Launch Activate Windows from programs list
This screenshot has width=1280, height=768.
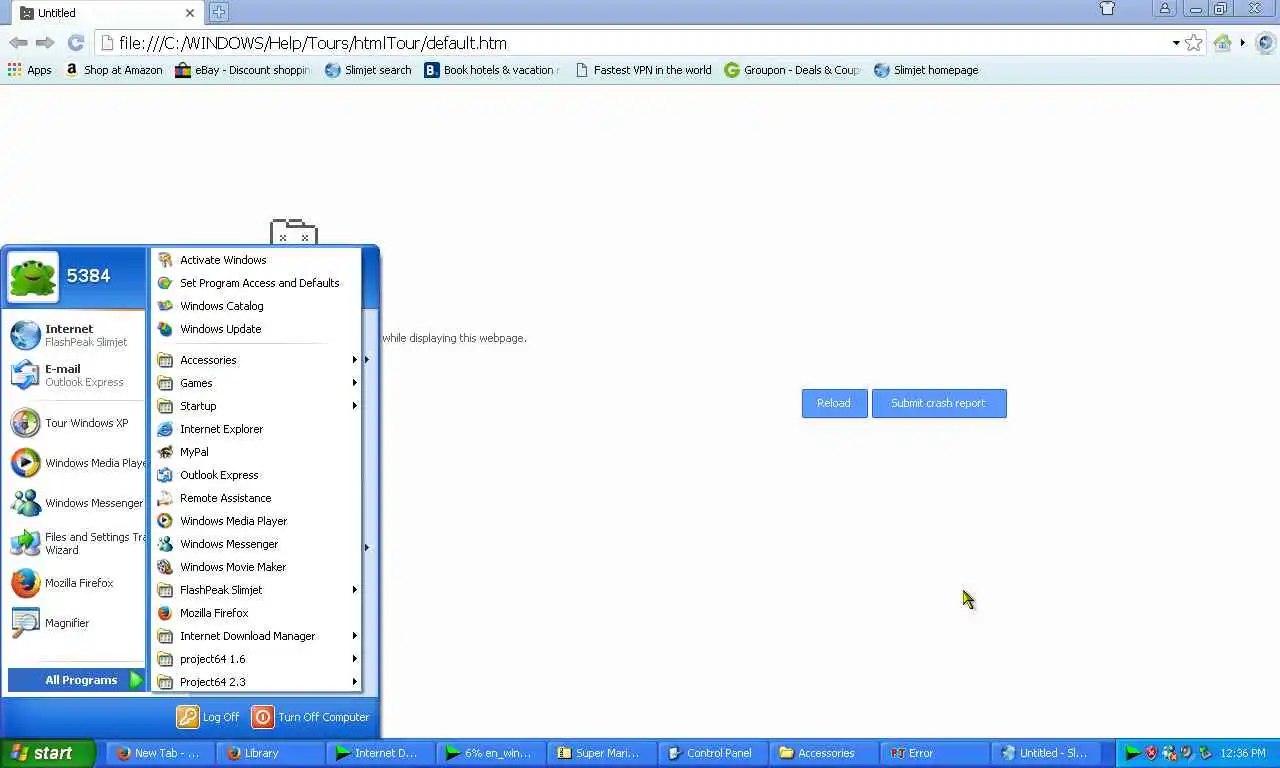coord(256,260)
